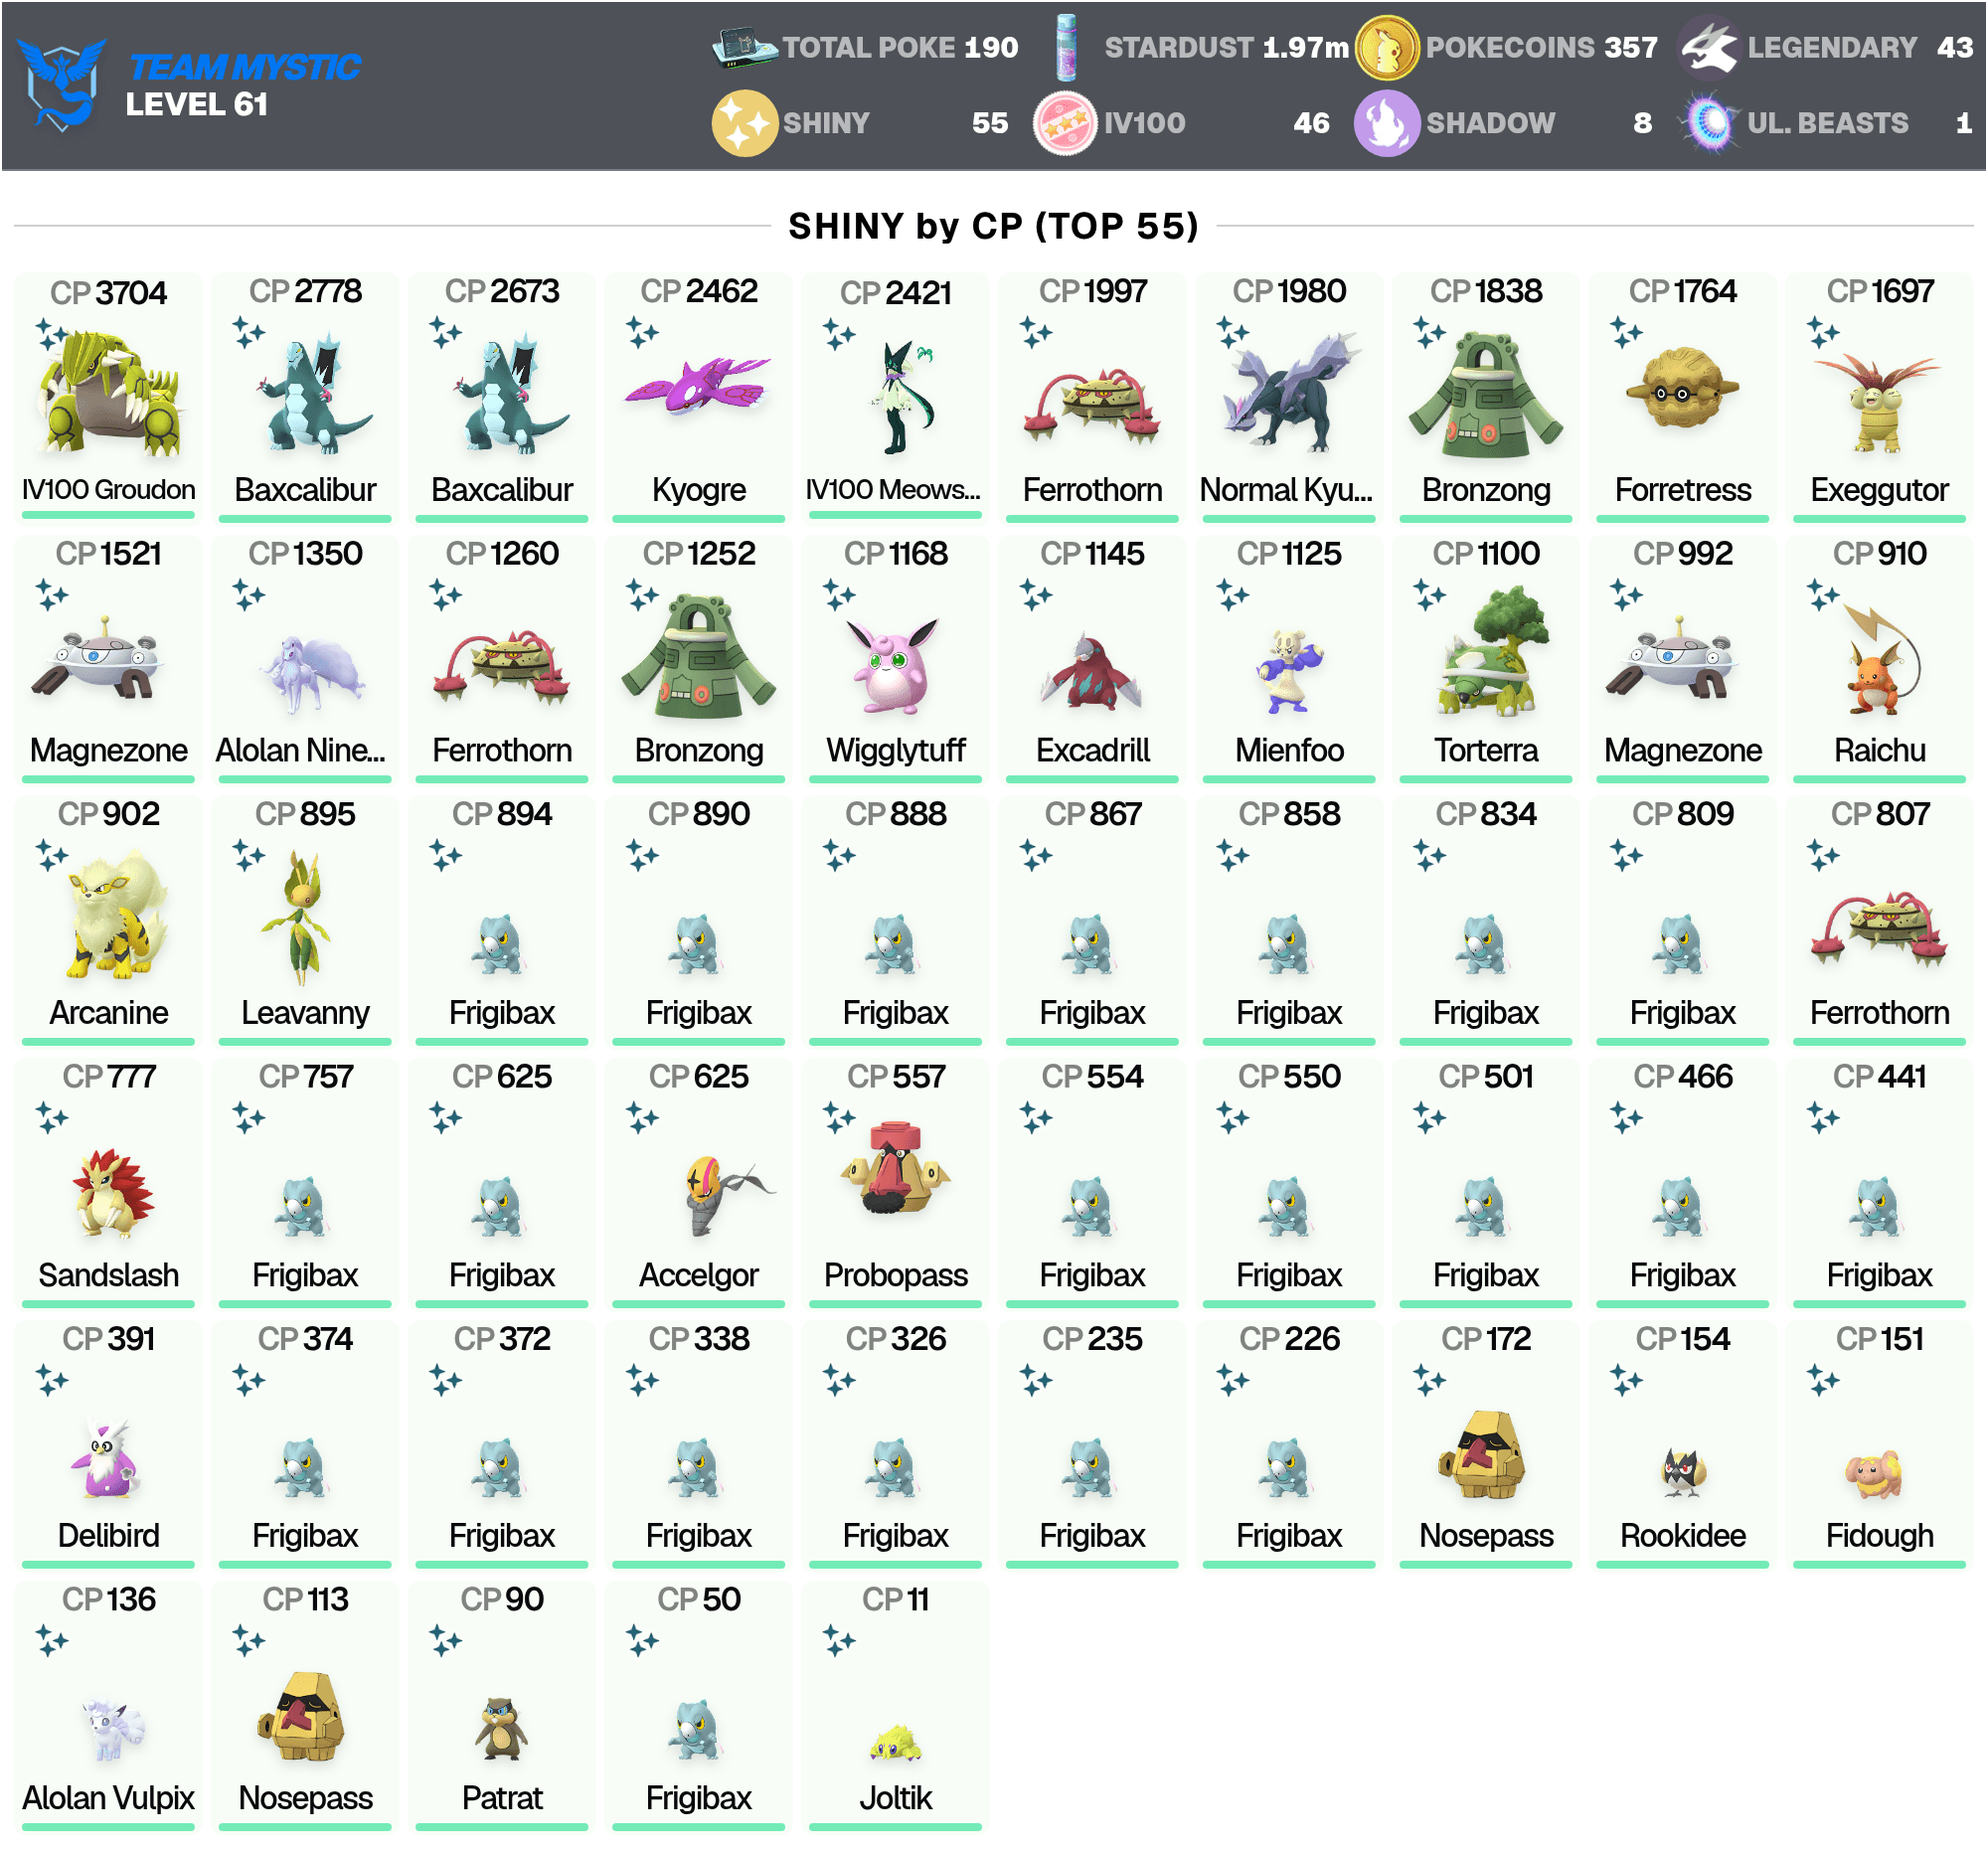This screenshot has width=1988, height=1849.
Task: Select the Arcanine CP 902 card
Action: (108, 920)
